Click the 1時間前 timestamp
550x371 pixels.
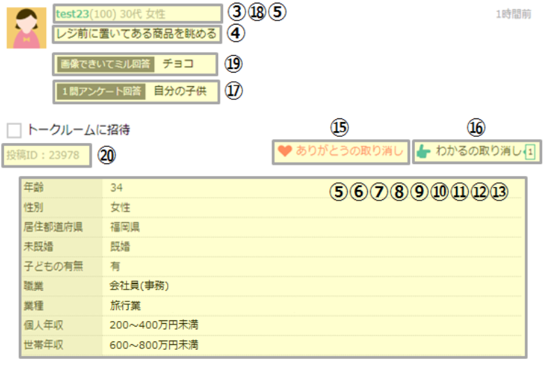tap(514, 14)
